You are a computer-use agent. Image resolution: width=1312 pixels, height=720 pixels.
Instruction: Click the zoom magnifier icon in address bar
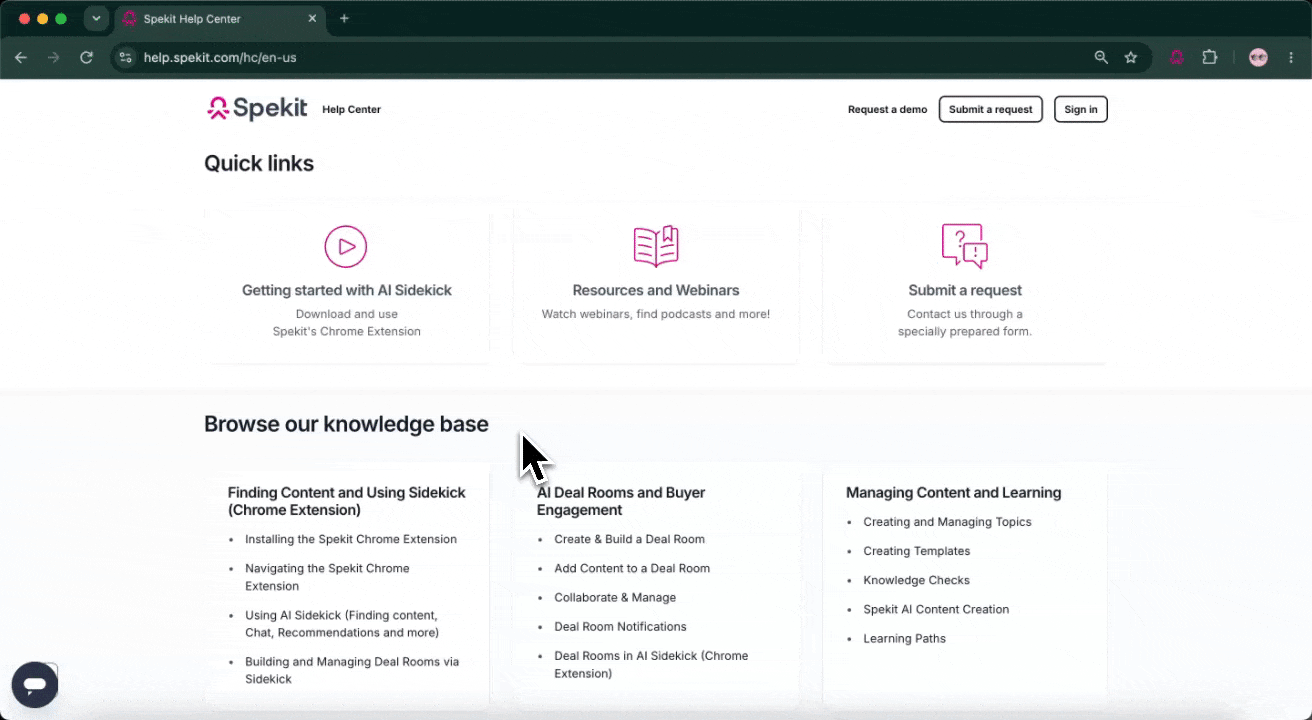(x=1101, y=57)
